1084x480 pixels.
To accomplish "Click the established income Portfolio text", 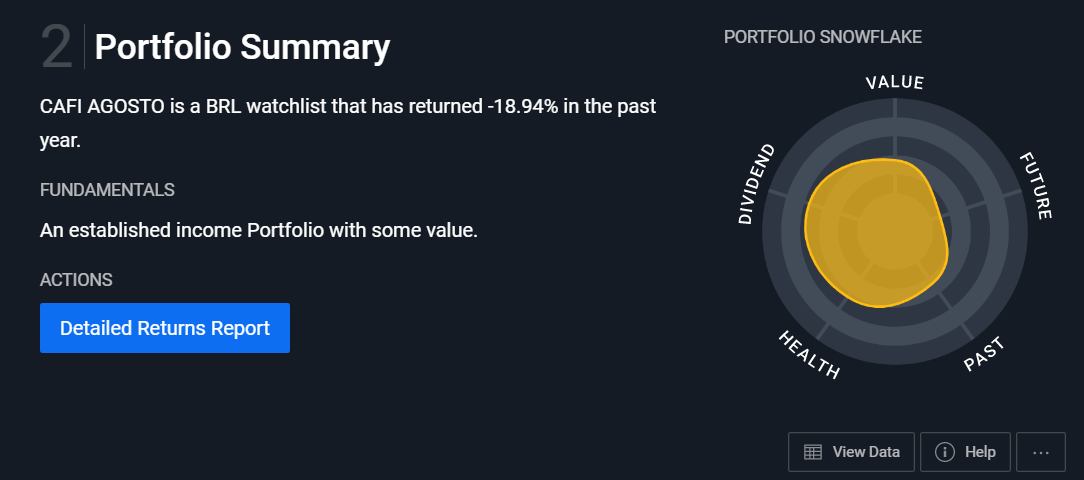I will tap(259, 230).
